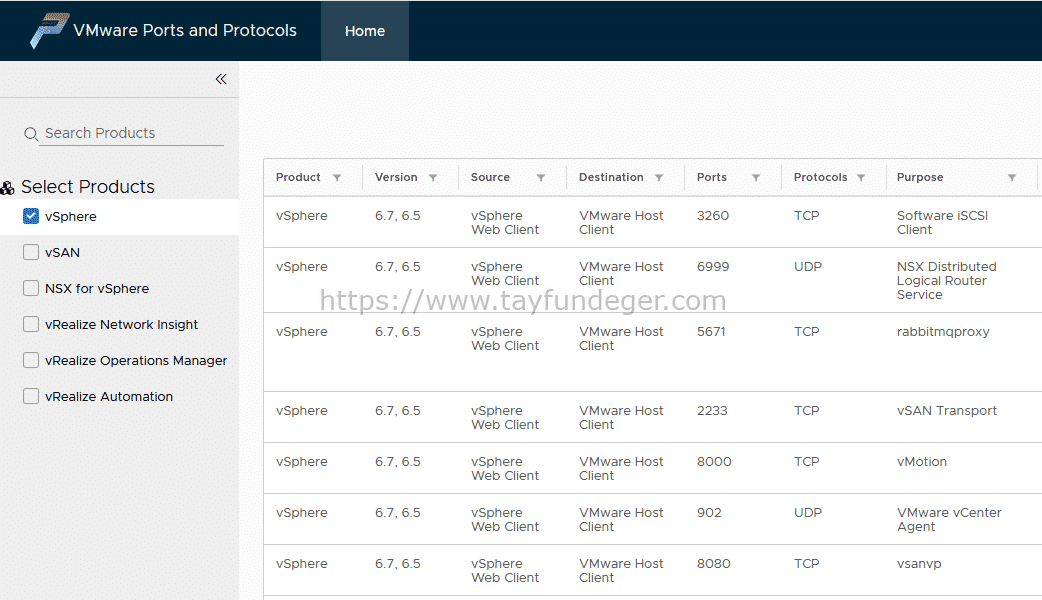Click the Product column header
The image size is (1042, 600).
coord(298,177)
